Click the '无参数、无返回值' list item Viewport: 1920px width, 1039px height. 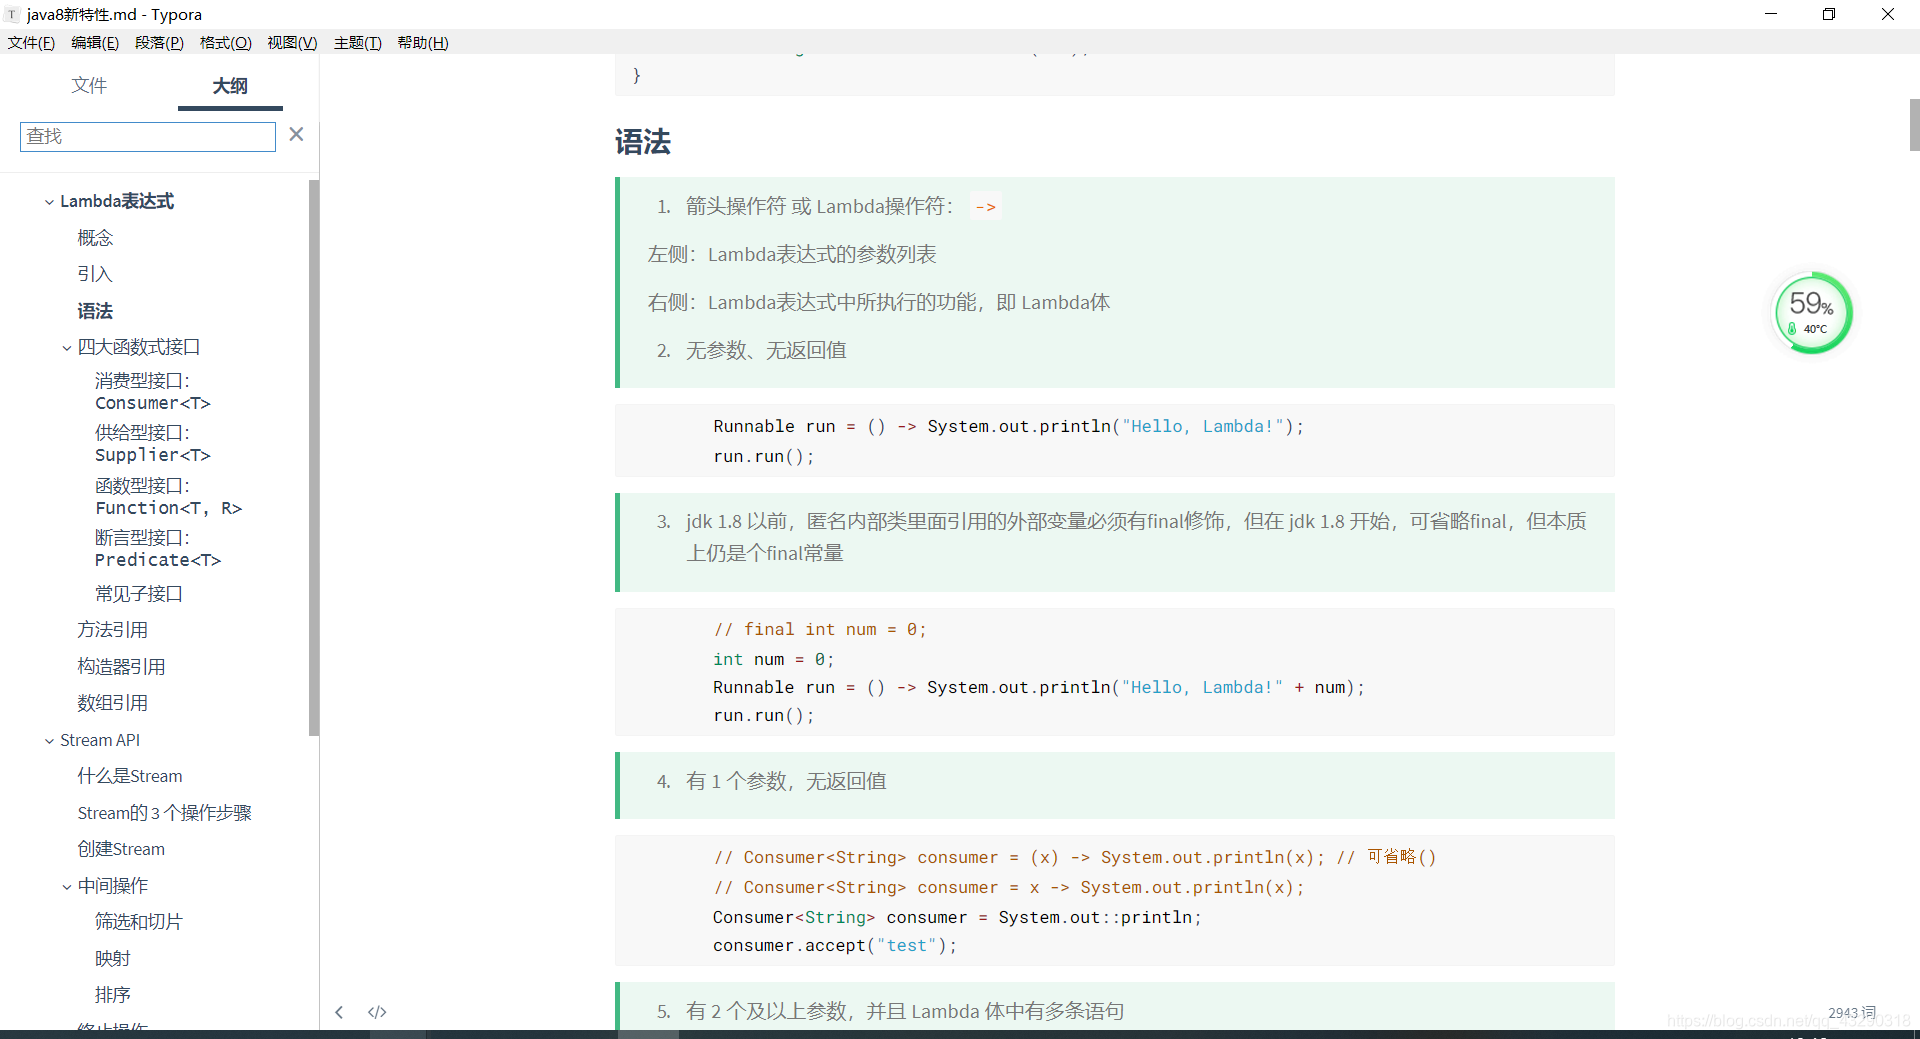pyautogui.click(x=766, y=350)
